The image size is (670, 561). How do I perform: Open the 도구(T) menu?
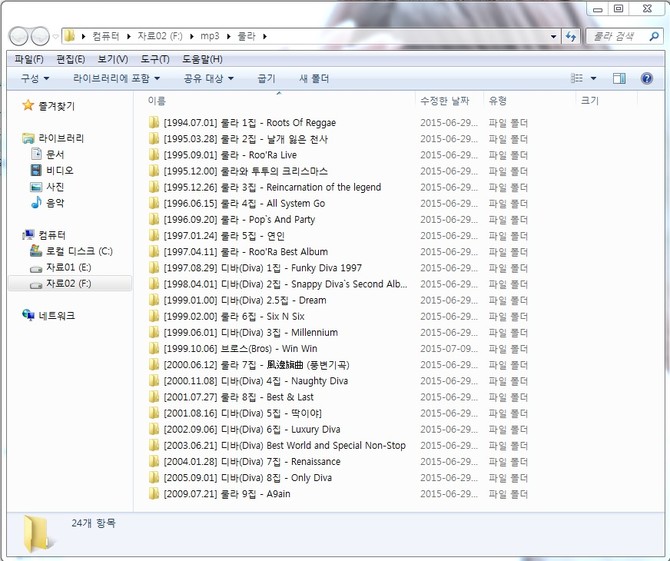pyautogui.click(x=155, y=59)
